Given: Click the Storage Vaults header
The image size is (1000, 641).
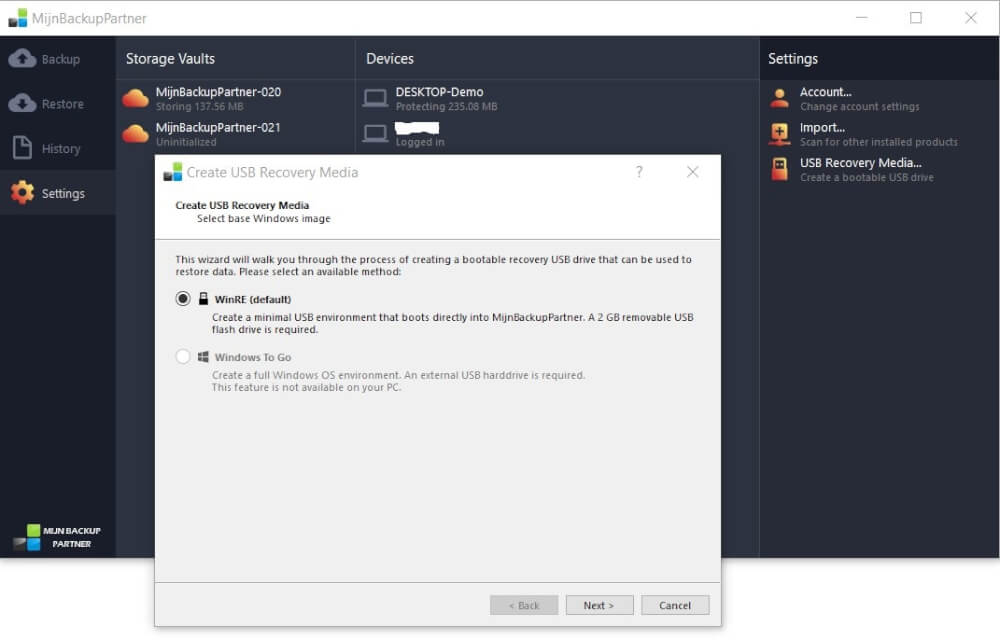Looking at the screenshot, I should click(170, 59).
